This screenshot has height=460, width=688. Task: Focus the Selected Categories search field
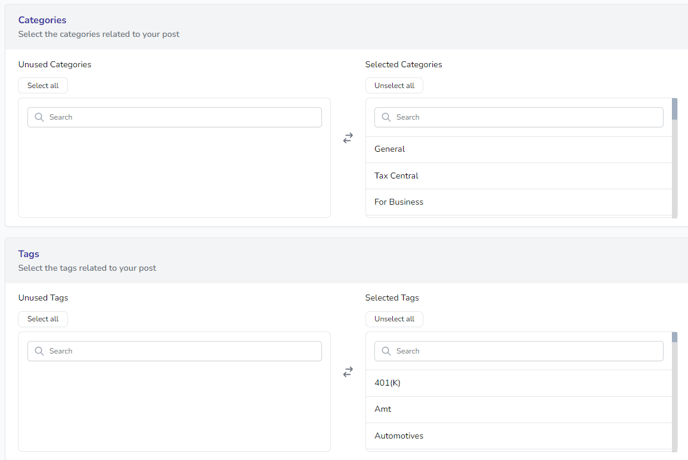[525, 117]
